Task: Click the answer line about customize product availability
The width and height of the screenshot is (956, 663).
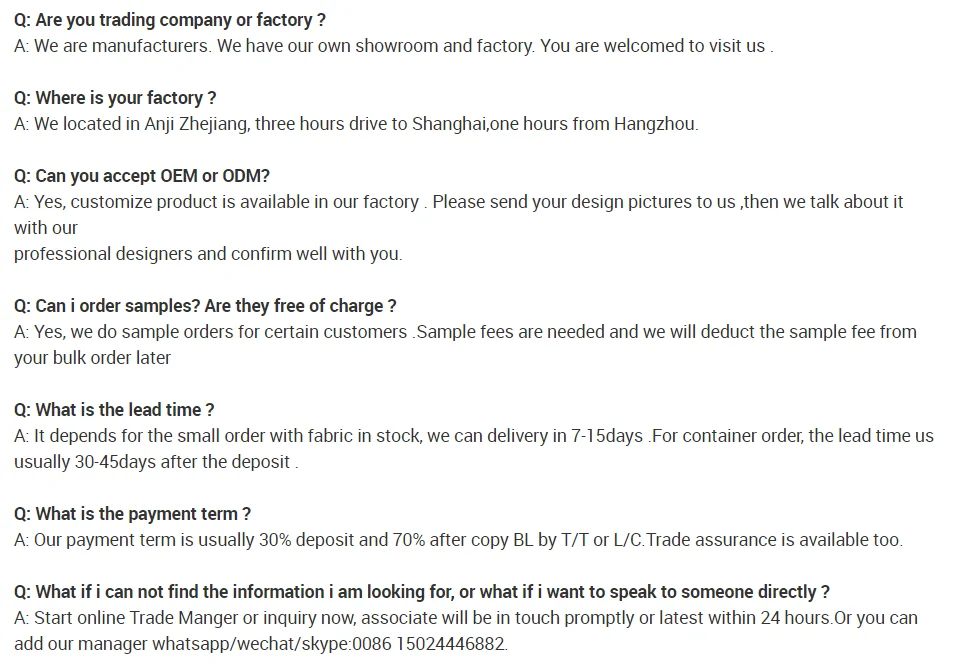Action: (x=458, y=202)
